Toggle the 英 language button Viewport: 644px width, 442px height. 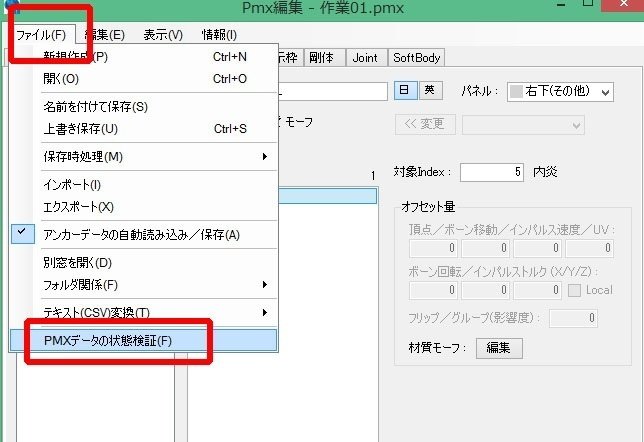(430, 90)
